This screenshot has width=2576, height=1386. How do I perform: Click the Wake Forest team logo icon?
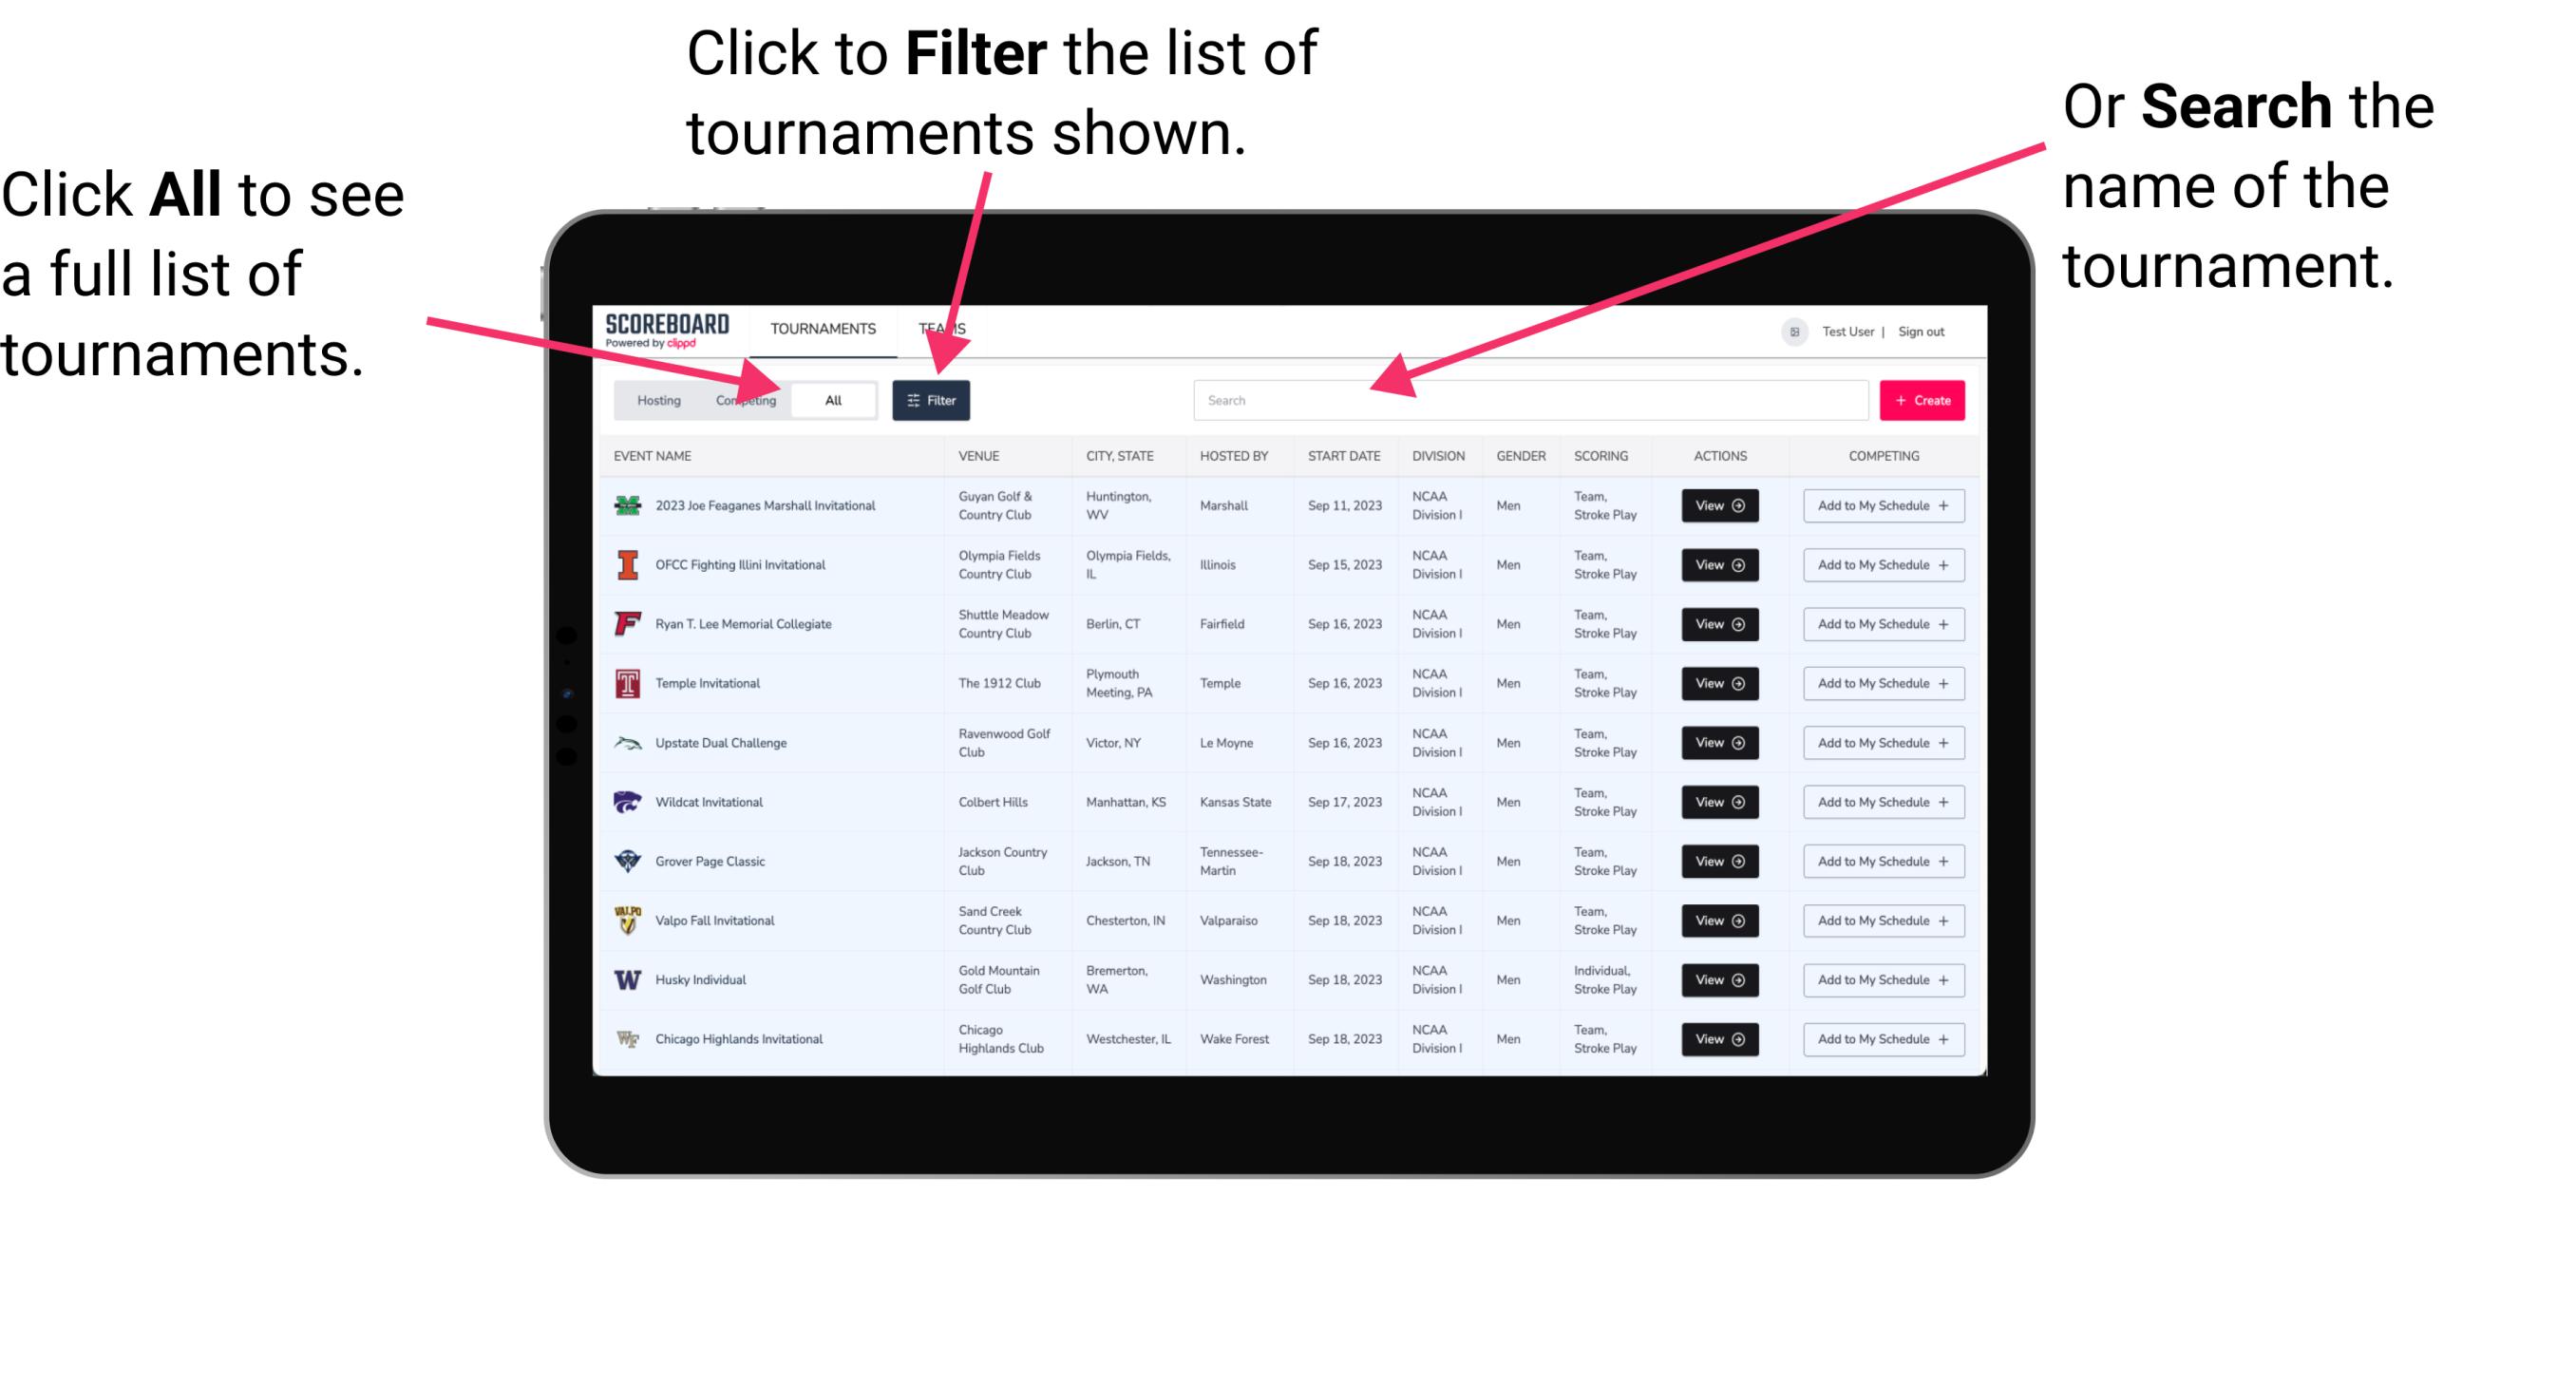pos(626,1037)
